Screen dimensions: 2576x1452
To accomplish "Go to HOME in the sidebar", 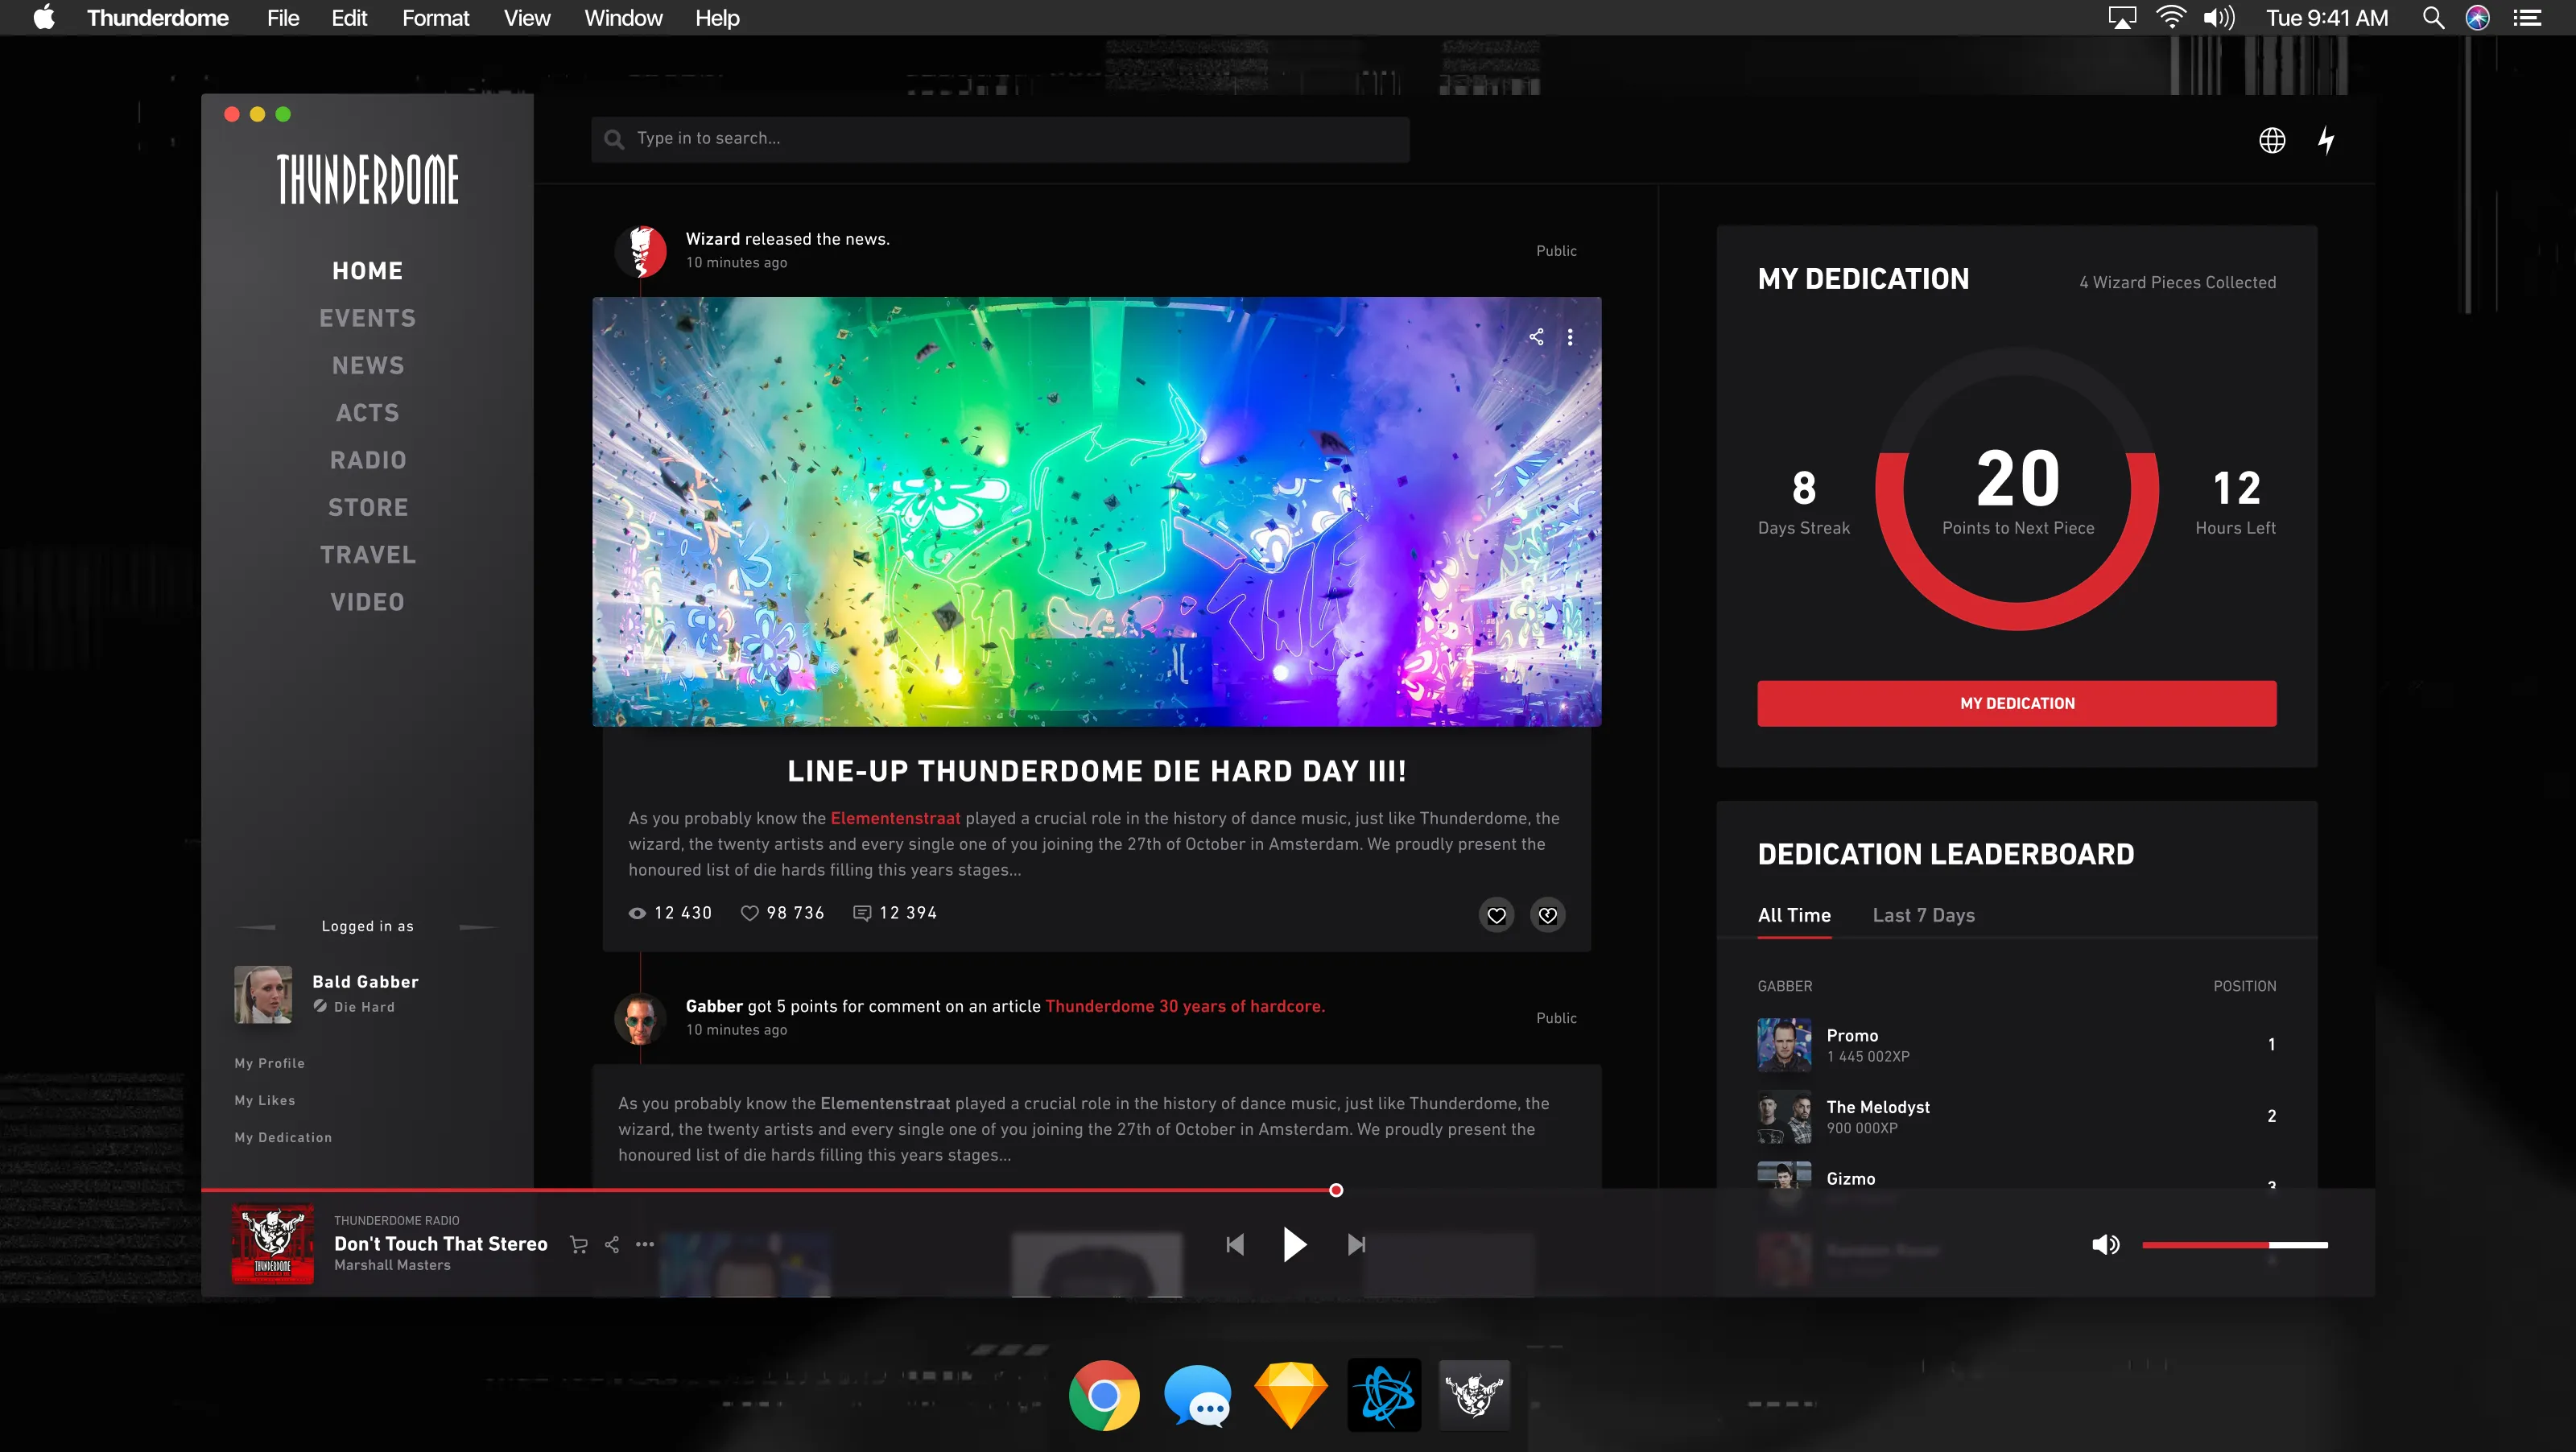I will coord(367,271).
